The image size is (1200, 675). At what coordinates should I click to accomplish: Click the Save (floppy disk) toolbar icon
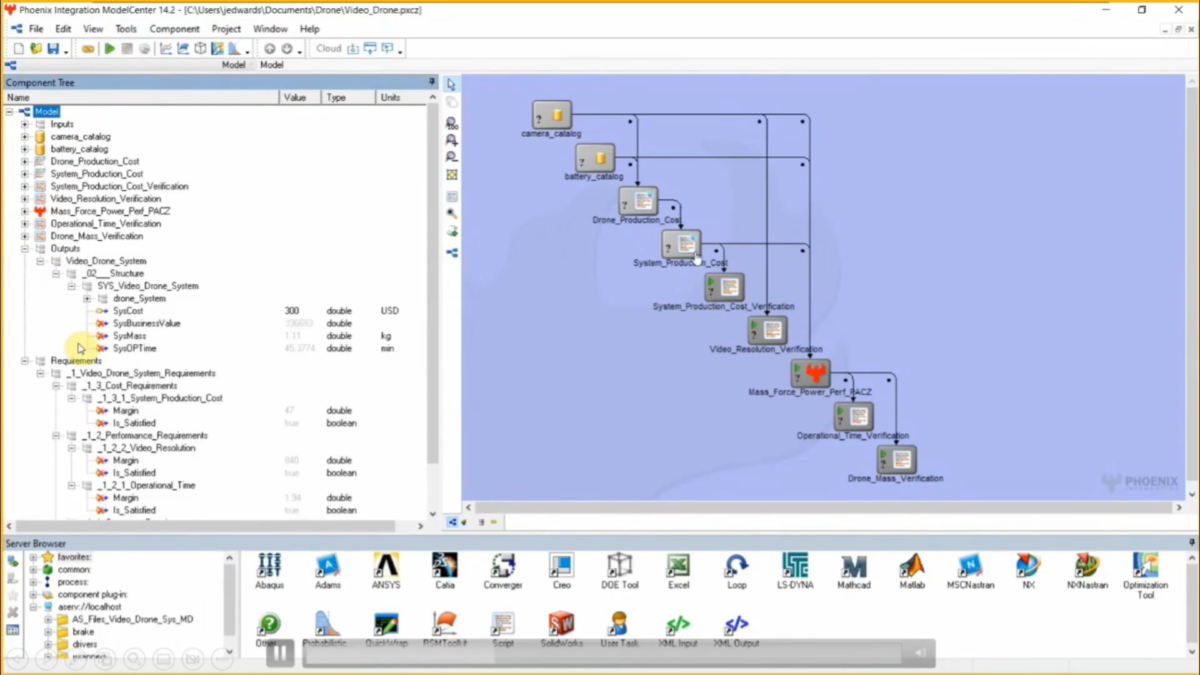point(53,48)
